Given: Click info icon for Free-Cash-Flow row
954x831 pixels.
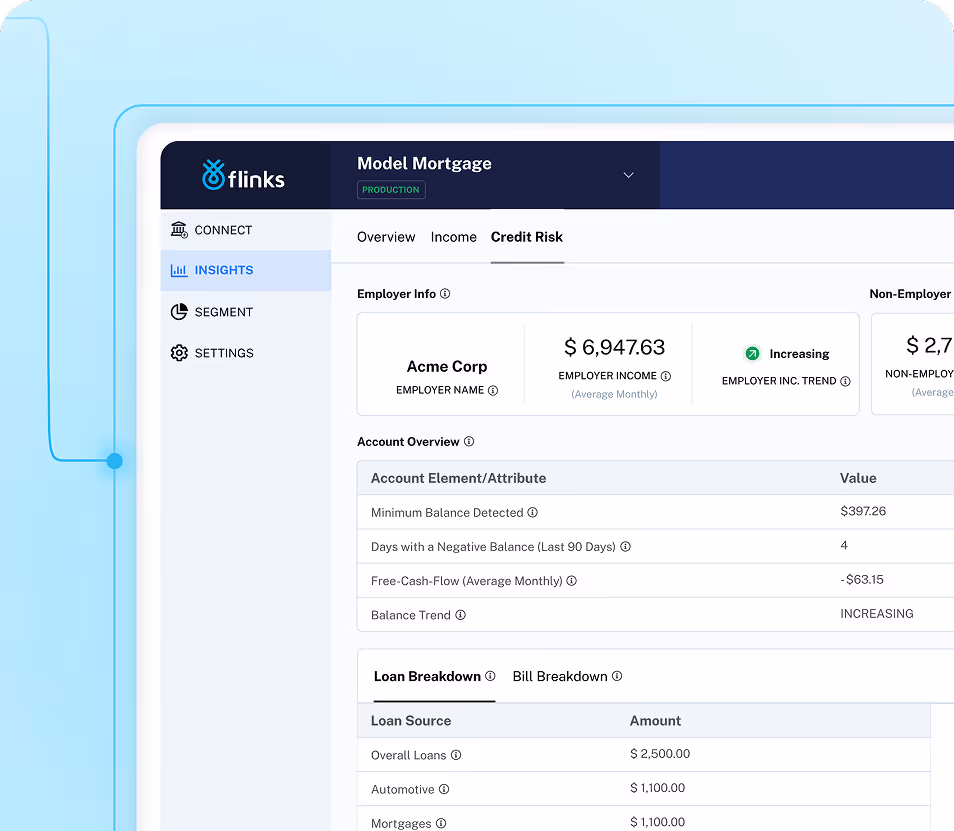Looking at the screenshot, I should point(571,581).
